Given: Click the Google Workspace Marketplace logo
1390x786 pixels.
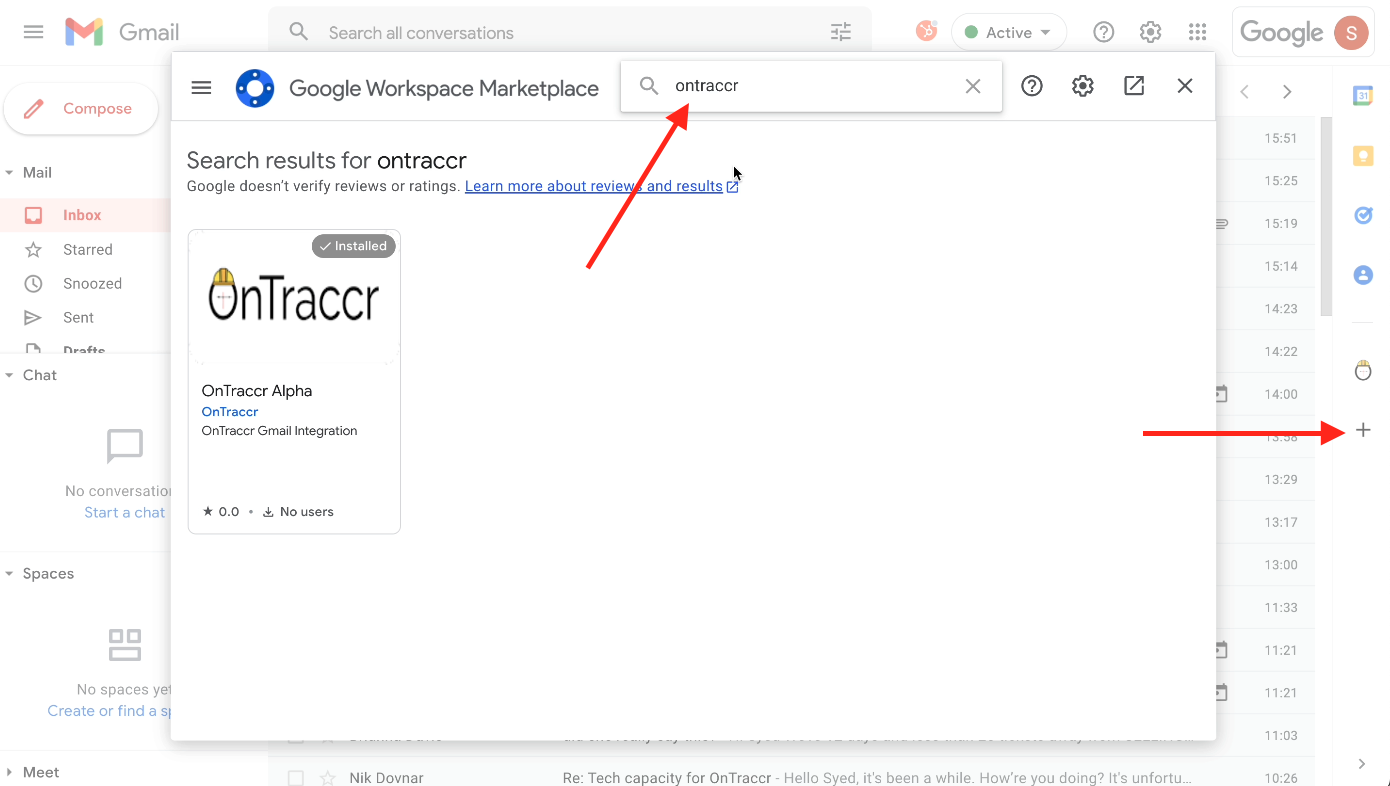Looking at the screenshot, I should [x=255, y=88].
